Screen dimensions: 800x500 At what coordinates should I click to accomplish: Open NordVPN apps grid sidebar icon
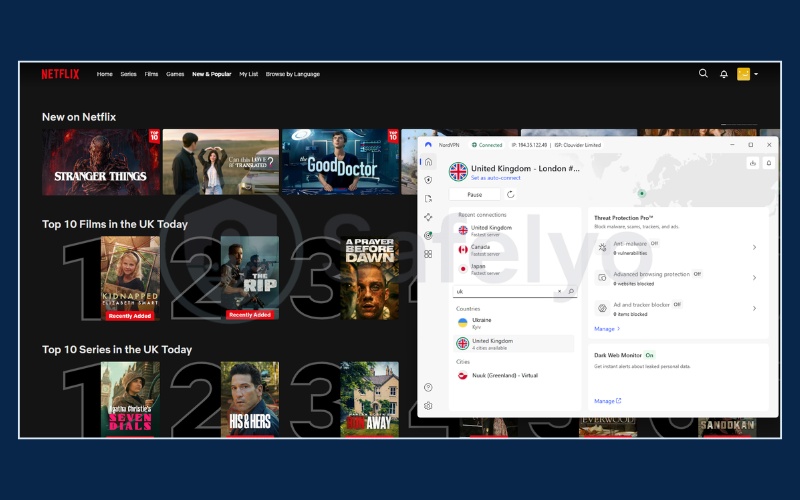(x=428, y=254)
